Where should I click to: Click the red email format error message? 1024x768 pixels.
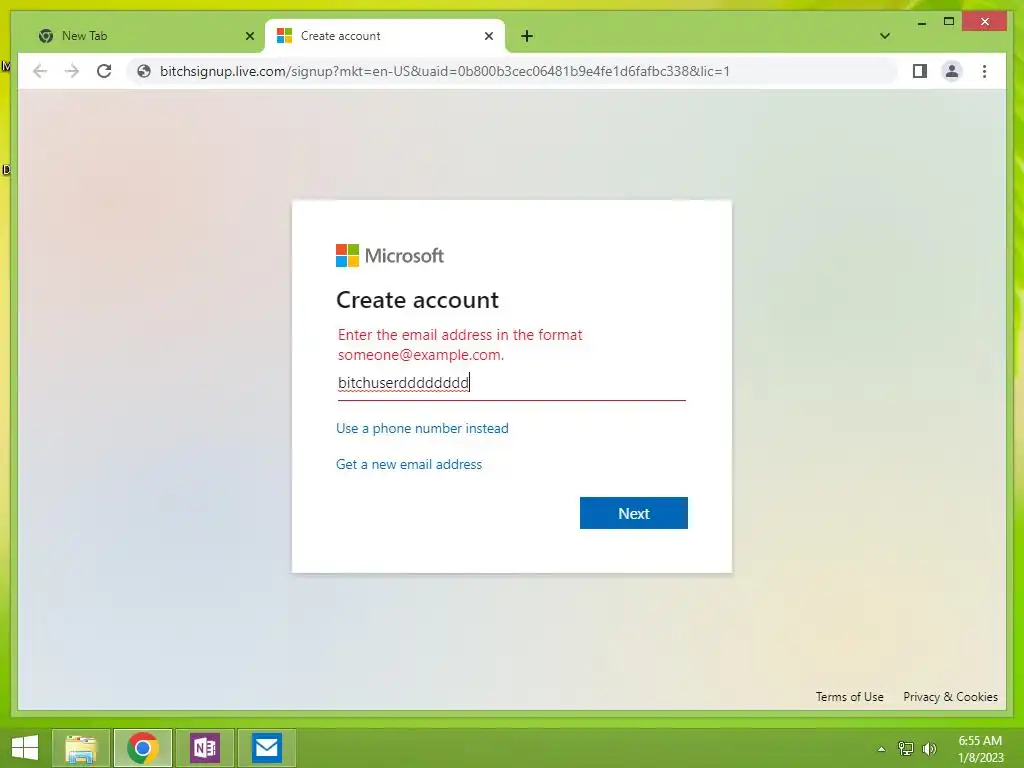pyautogui.click(x=460, y=345)
